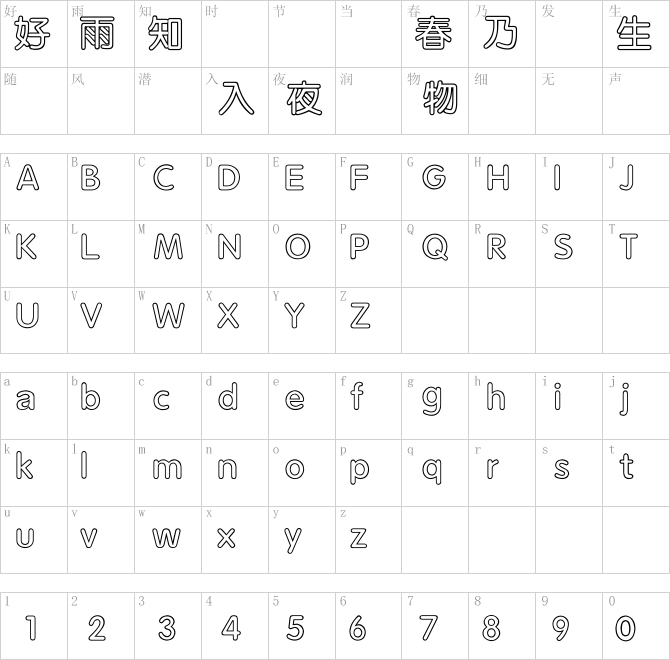
Task: Select the digit 1 glyph
Action: (31, 628)
